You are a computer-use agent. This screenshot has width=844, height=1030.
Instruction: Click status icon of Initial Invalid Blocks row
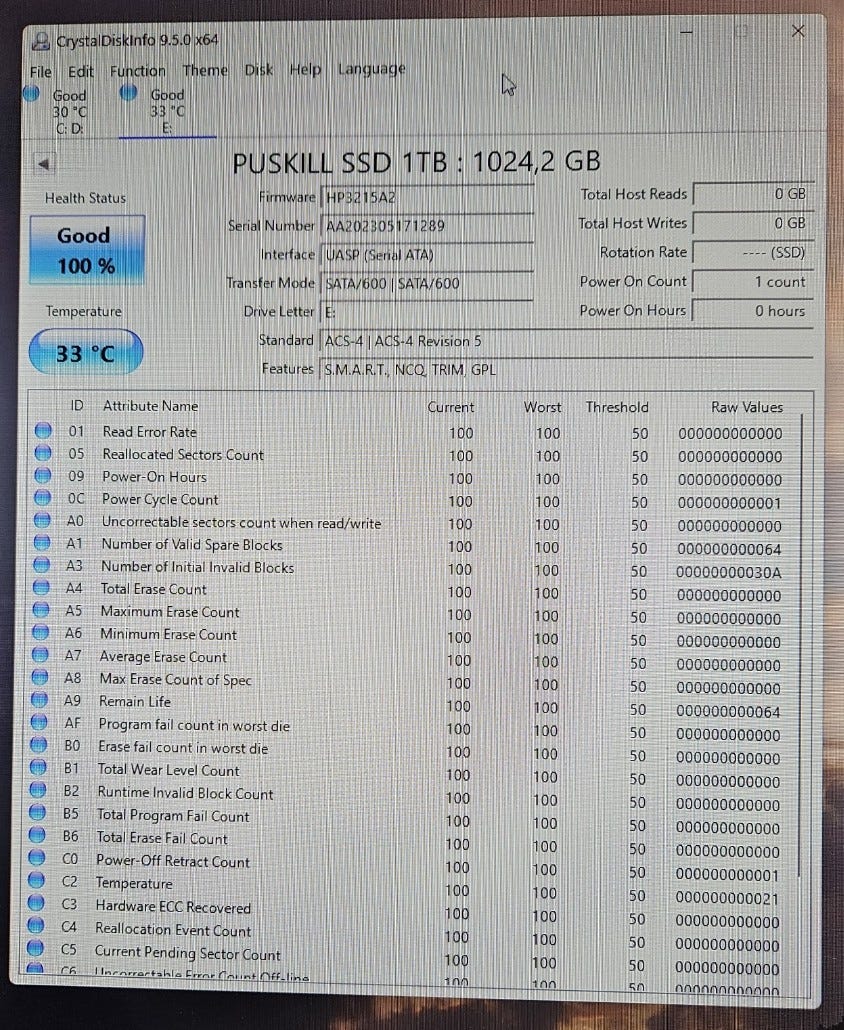(41, 566)
